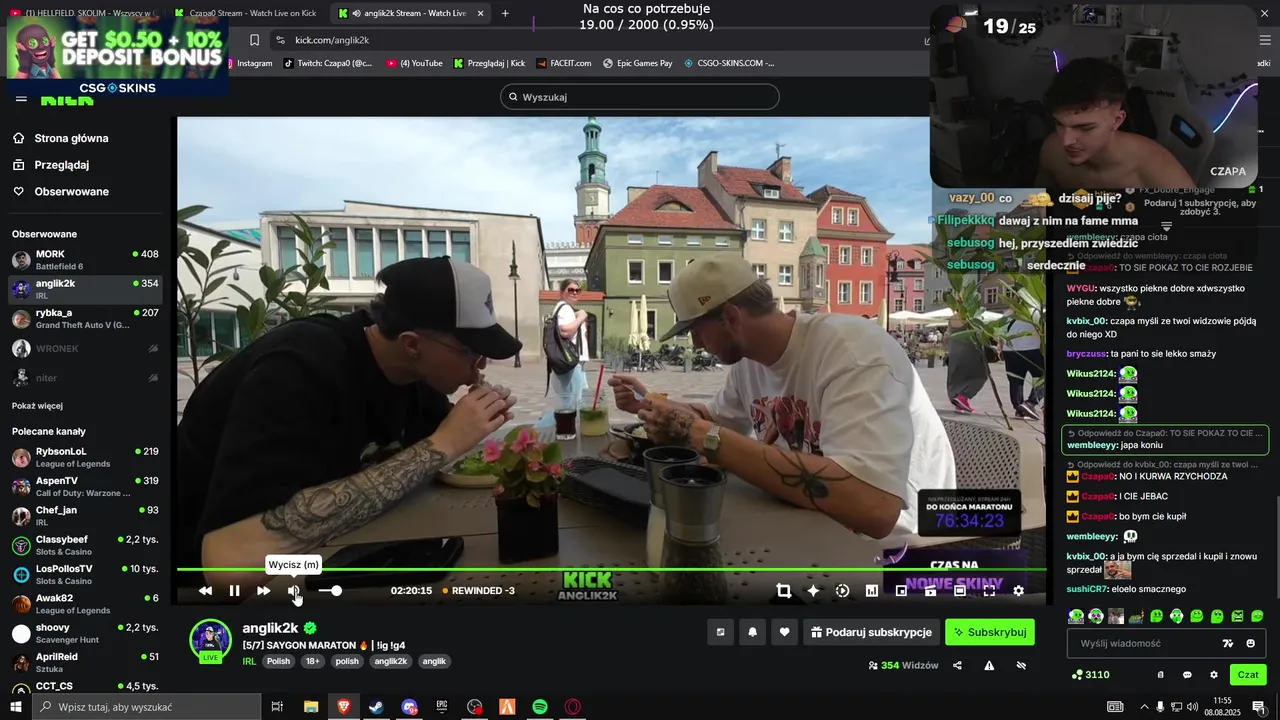Skip forward with the fast-forward arrows
1280x720 pixels.
(263, 591)
